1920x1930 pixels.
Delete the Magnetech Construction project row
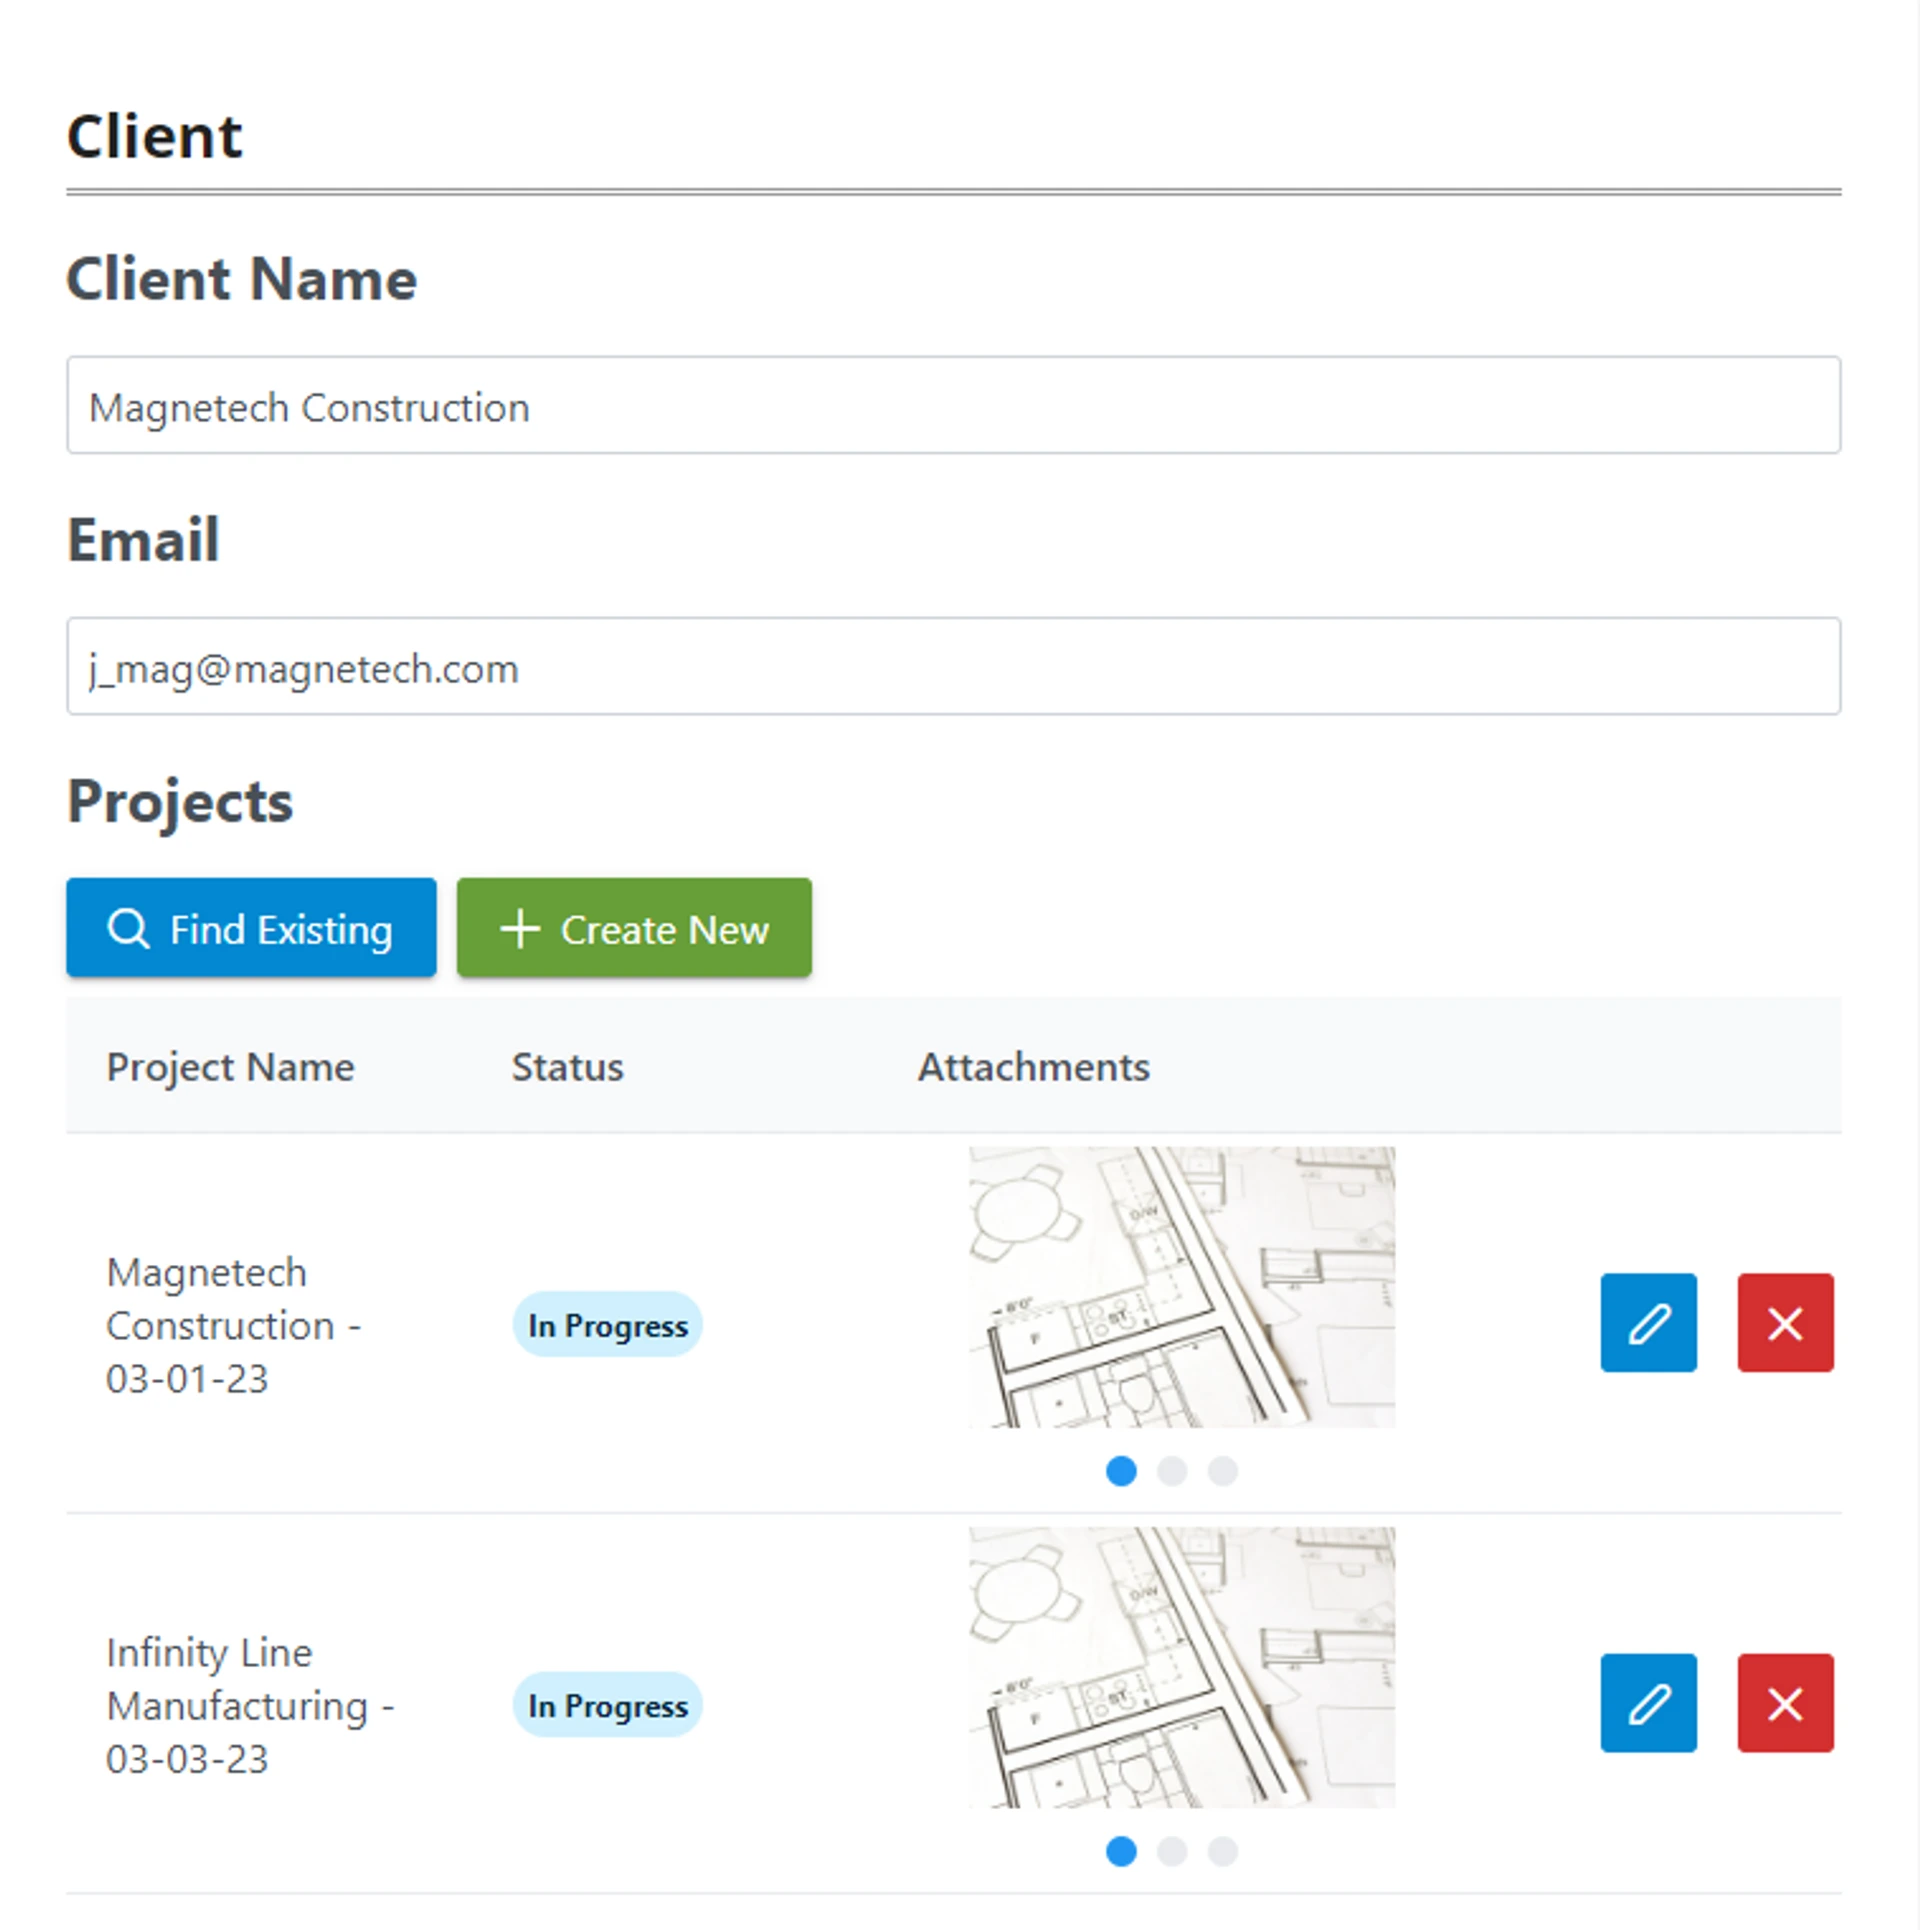[1785, 1322]
